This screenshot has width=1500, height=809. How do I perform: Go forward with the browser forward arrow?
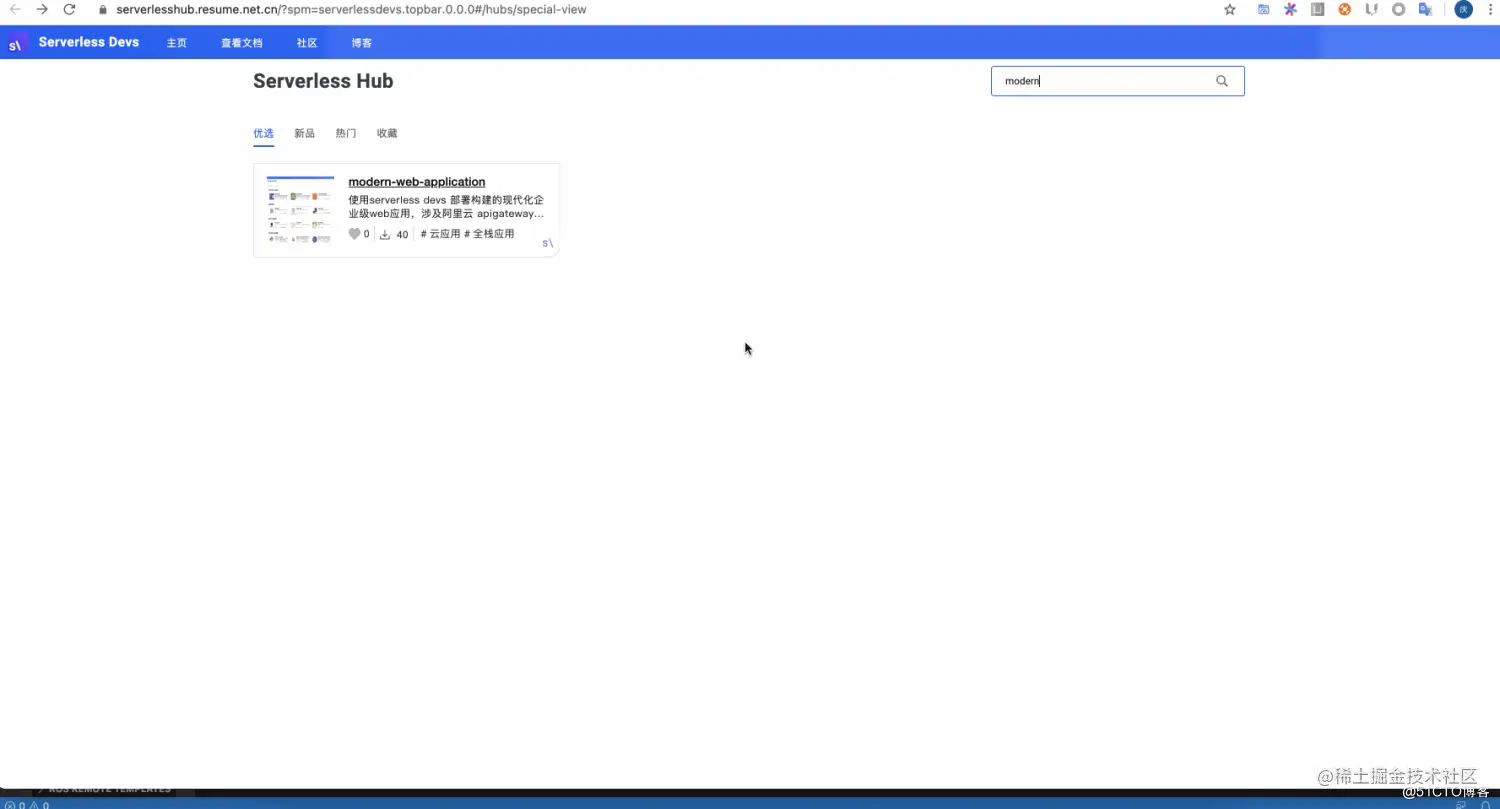pyautogui.click(x=42, y=9)
